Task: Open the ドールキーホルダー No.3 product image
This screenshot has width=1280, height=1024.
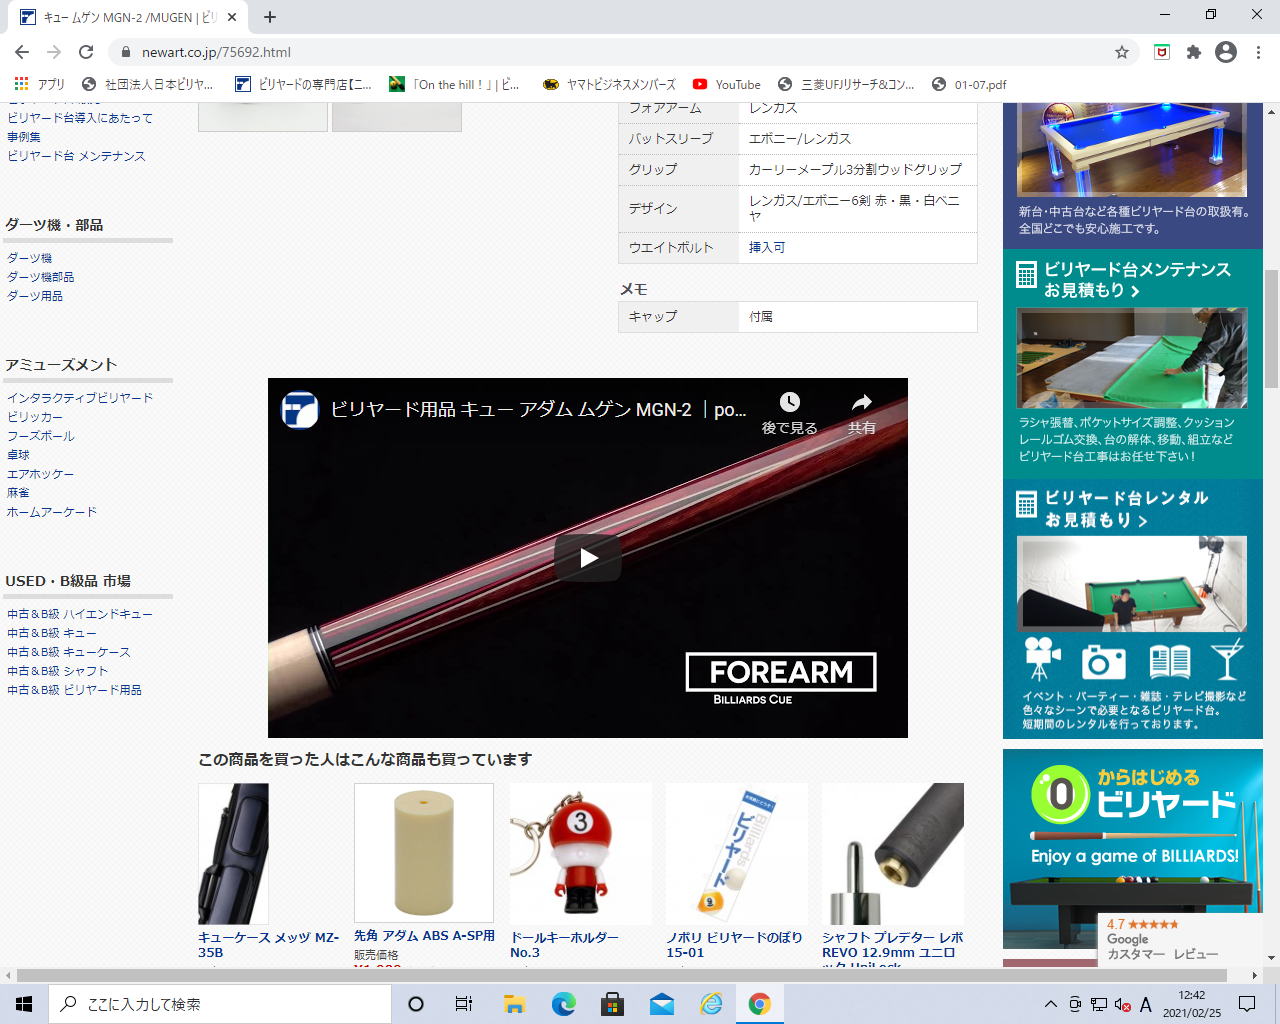Action: 581,853
